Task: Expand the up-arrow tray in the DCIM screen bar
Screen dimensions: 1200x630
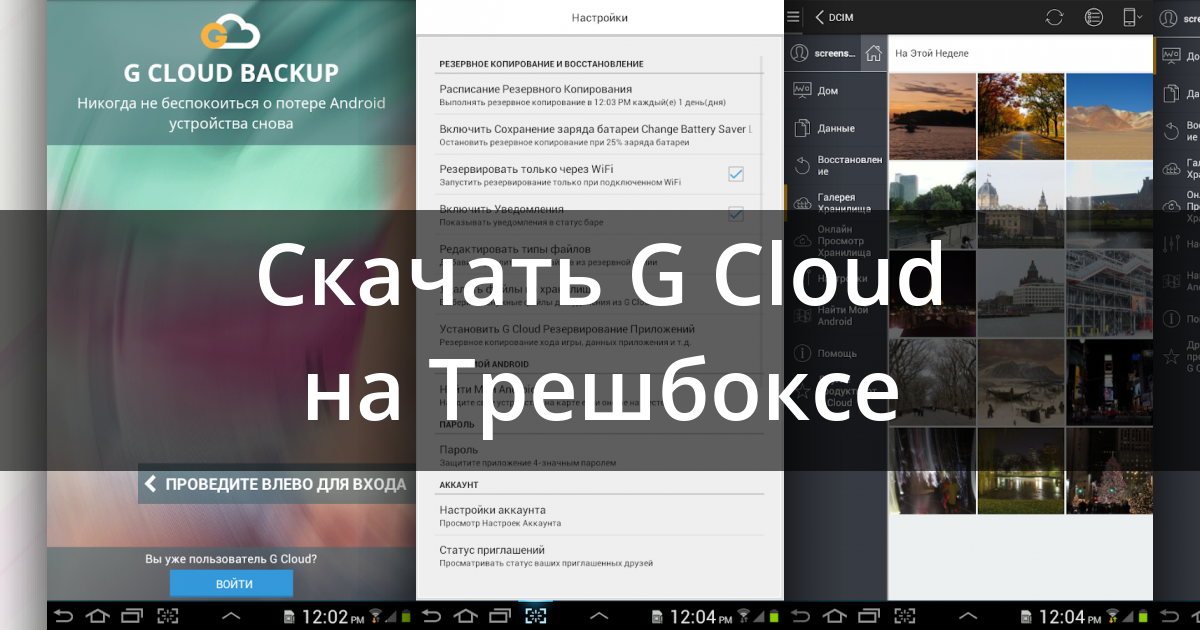Action: [966, 616]
